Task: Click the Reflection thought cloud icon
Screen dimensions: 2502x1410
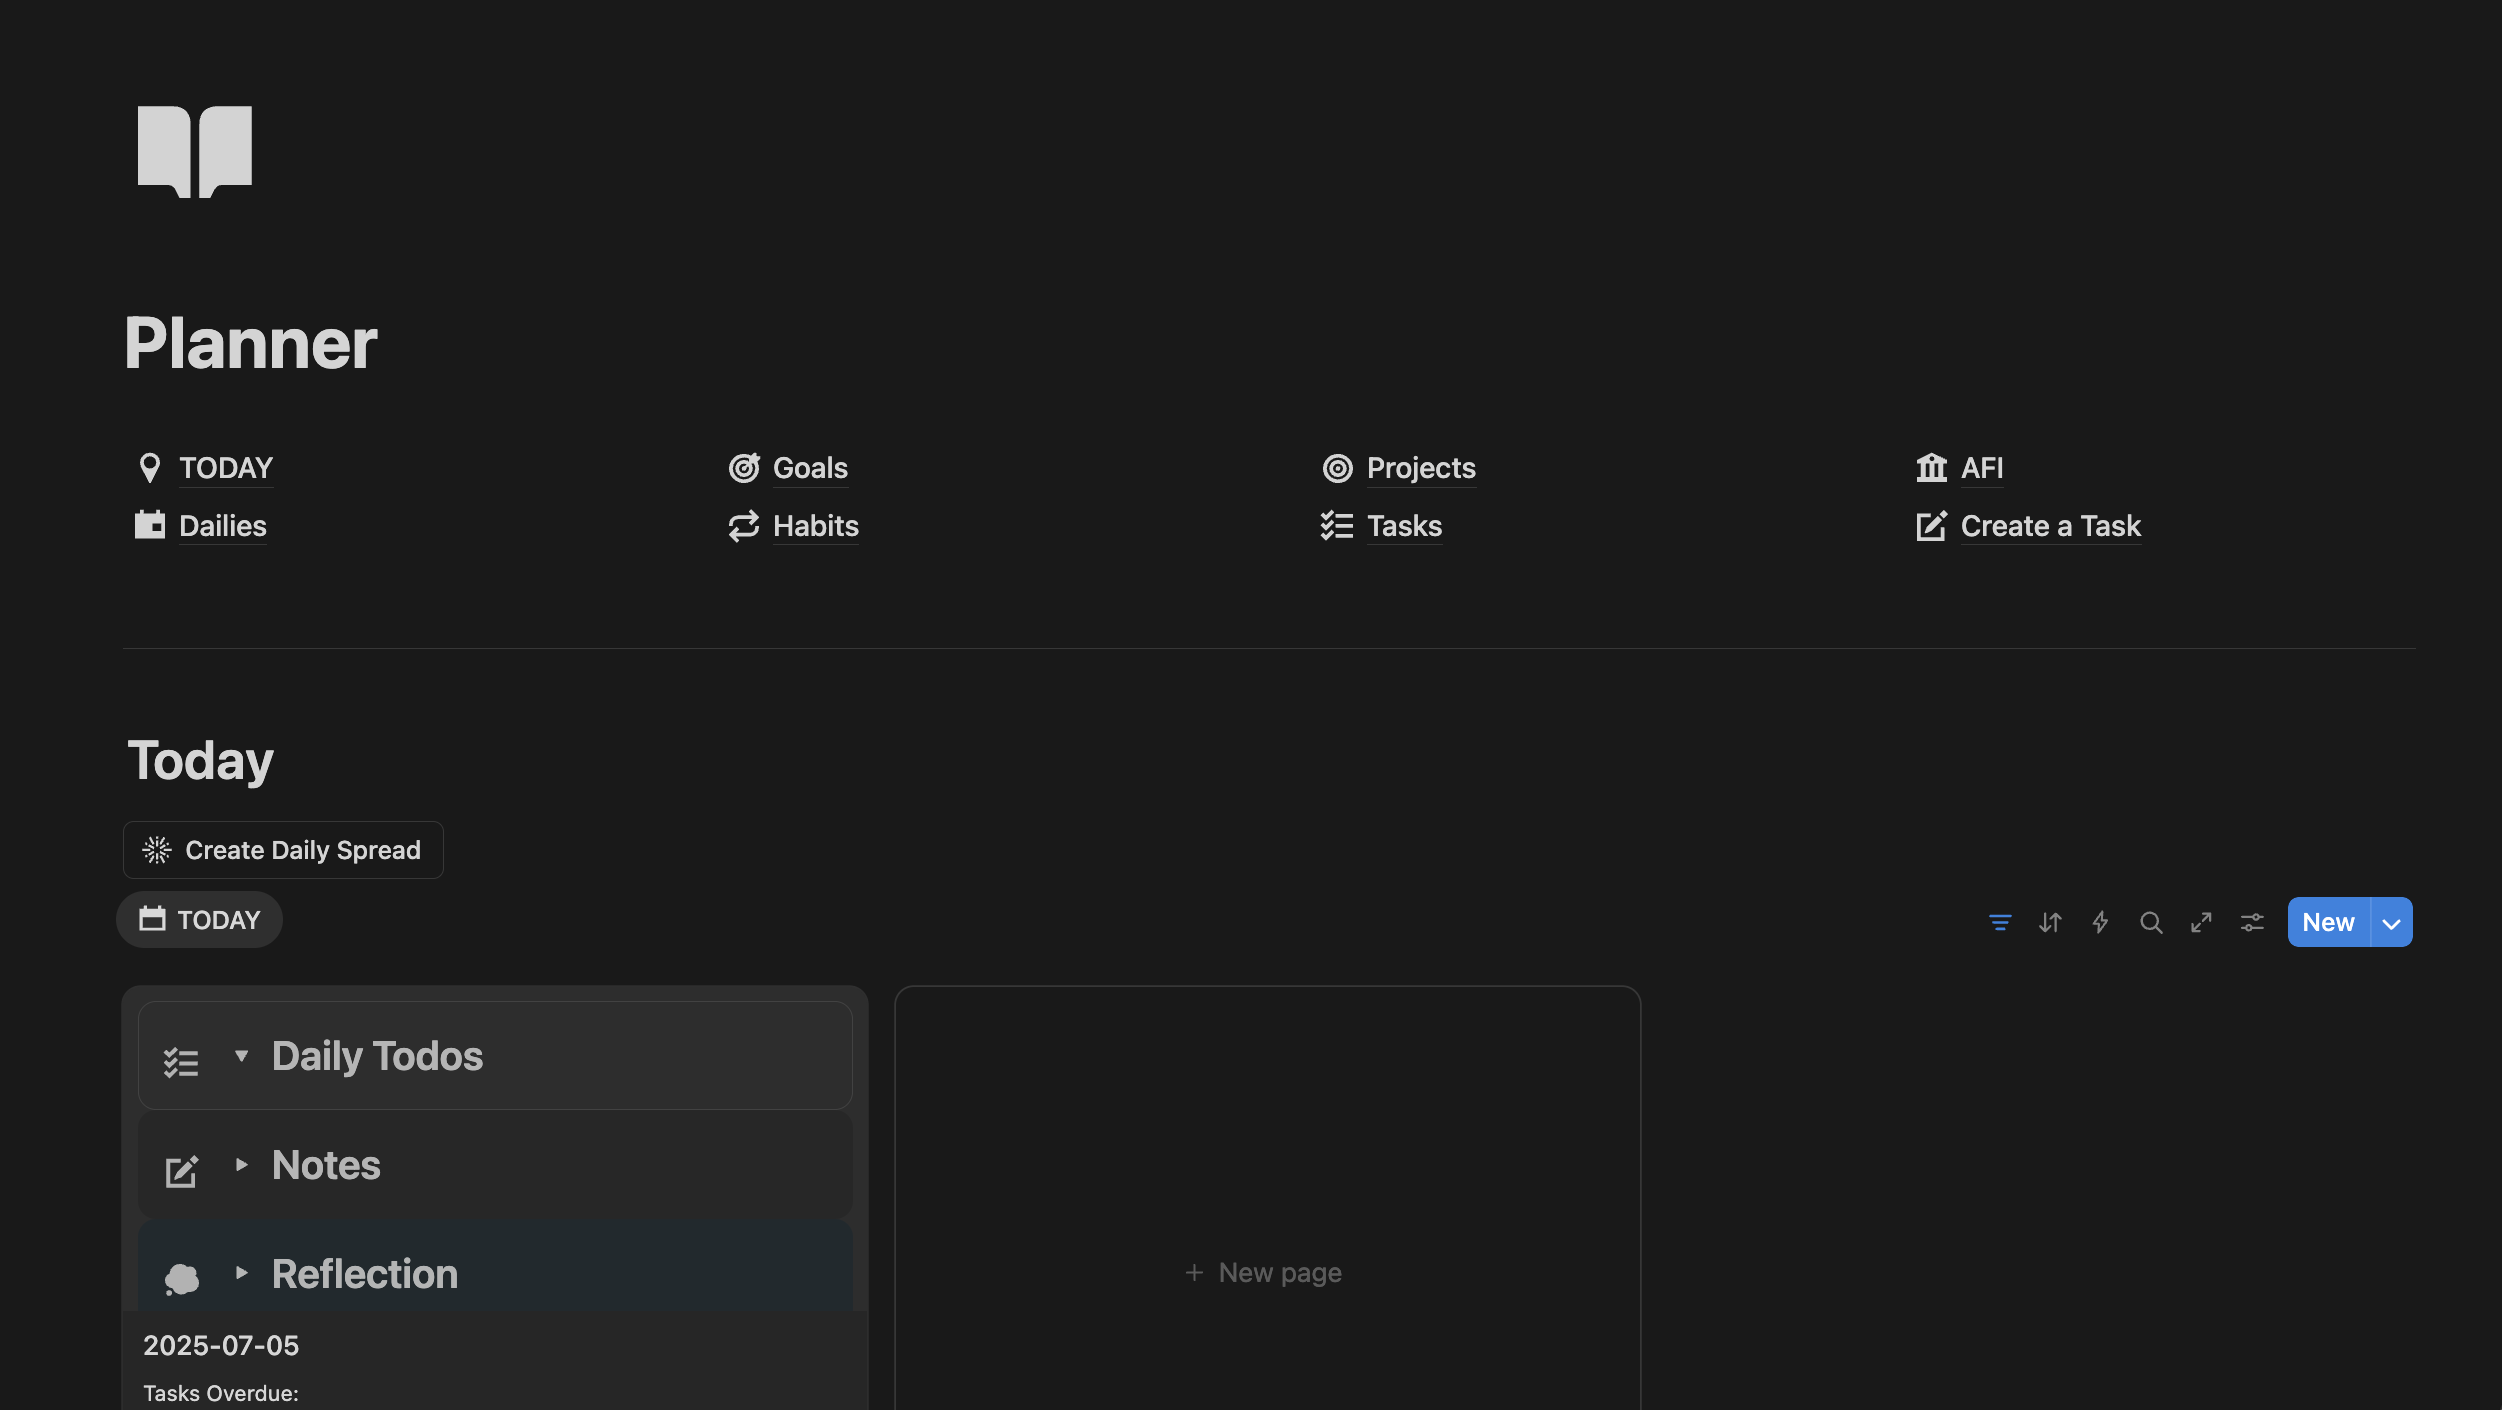Action: point(181,1278)
